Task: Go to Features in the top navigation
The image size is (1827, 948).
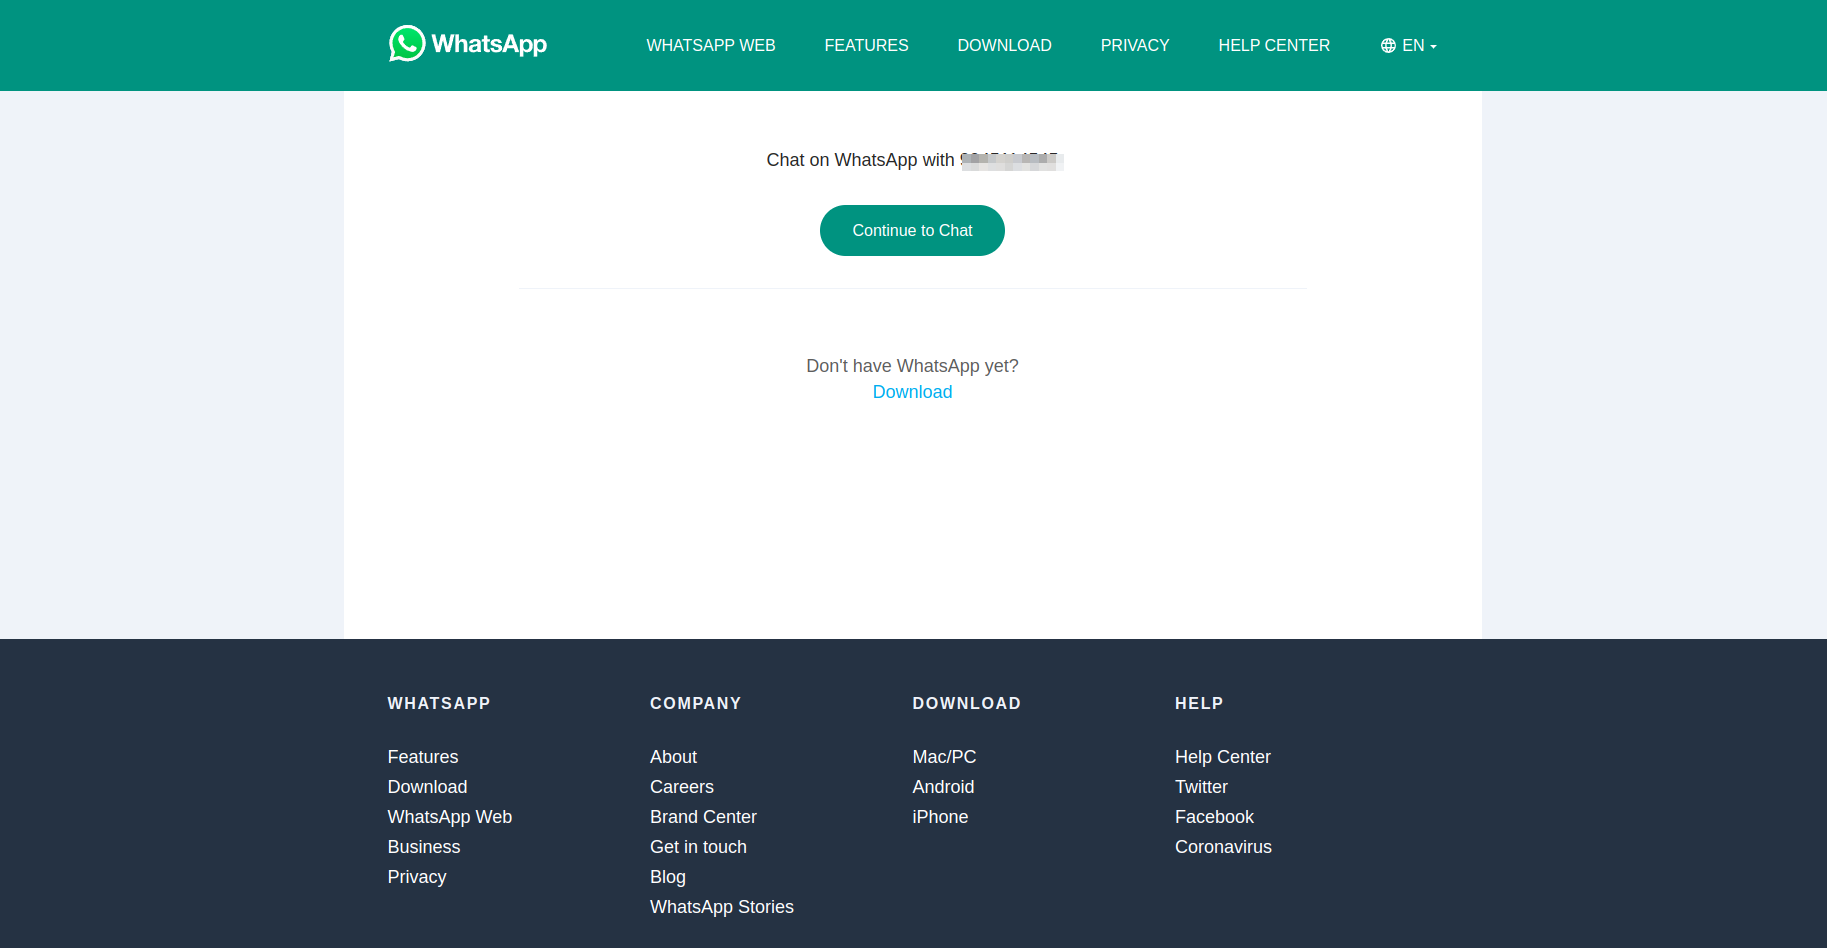Action: (x=866, y=46)
